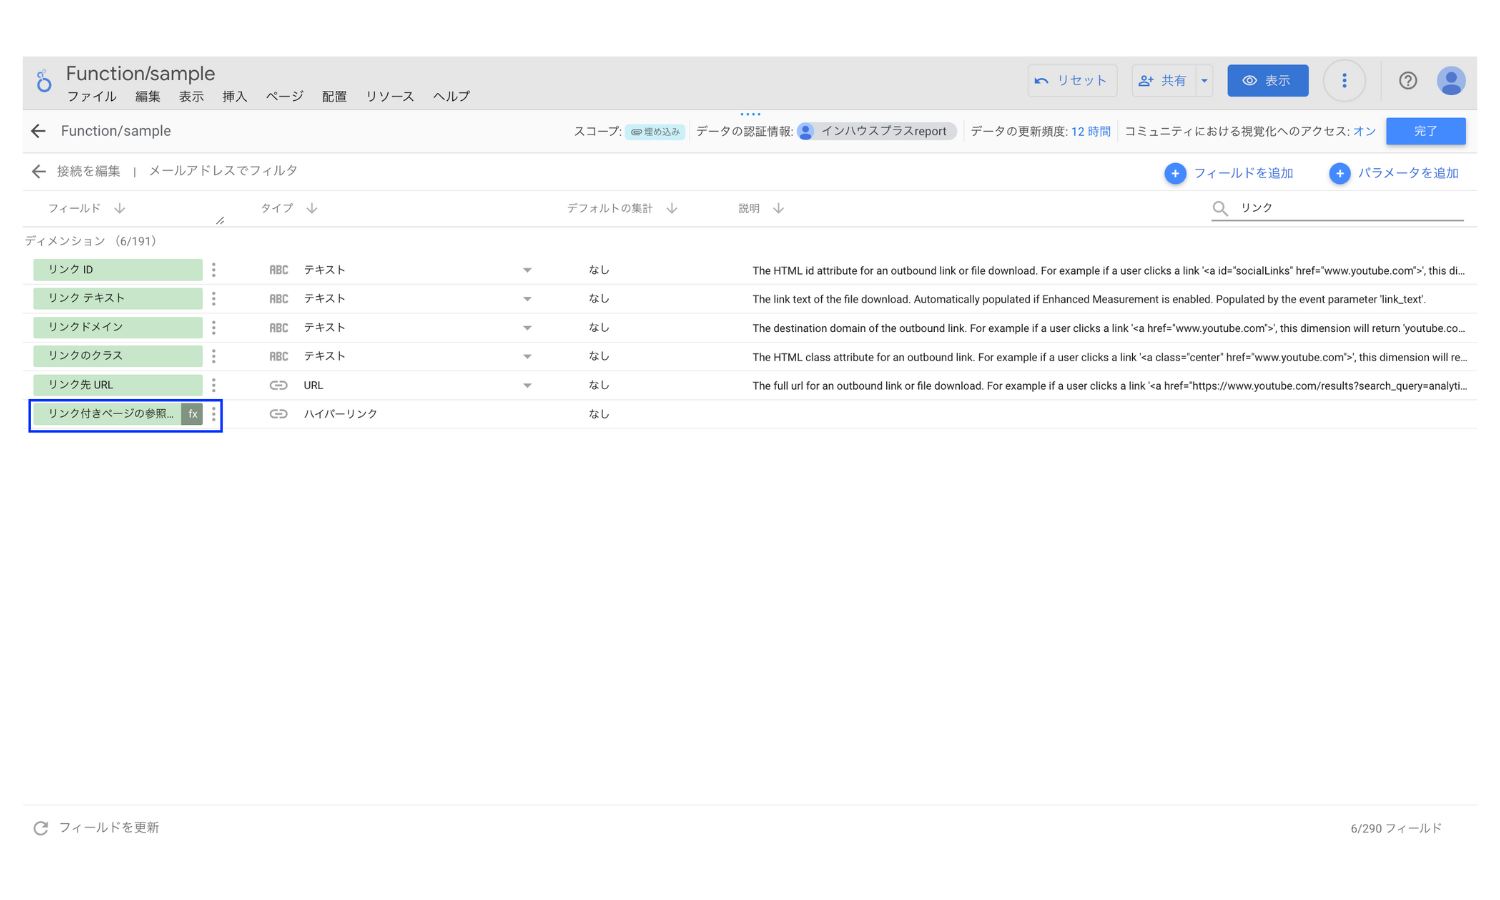Viewport: 1500px width, 900px height.
Task: Click the インハウスプラスreport credentials chip
Action: [876, 131]
